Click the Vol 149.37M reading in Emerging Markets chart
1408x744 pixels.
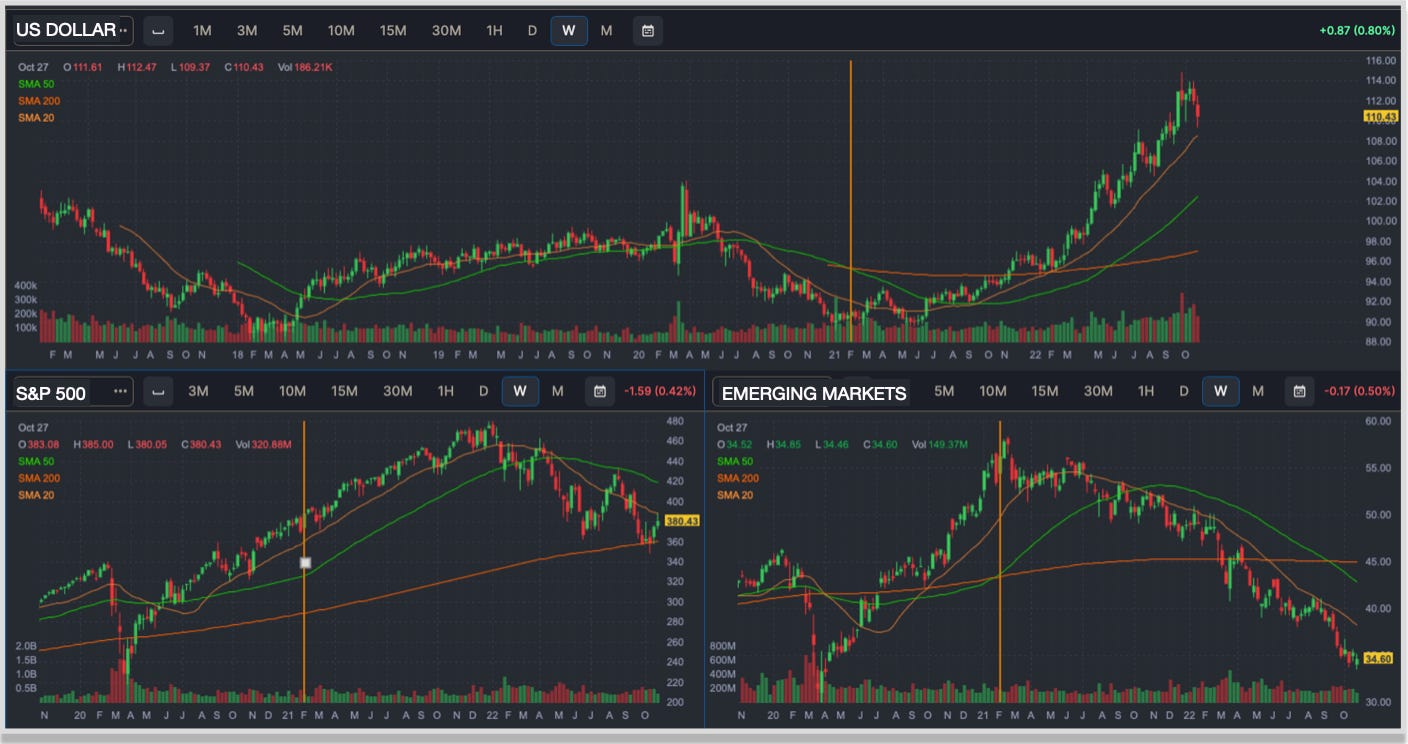click(940, 444)
